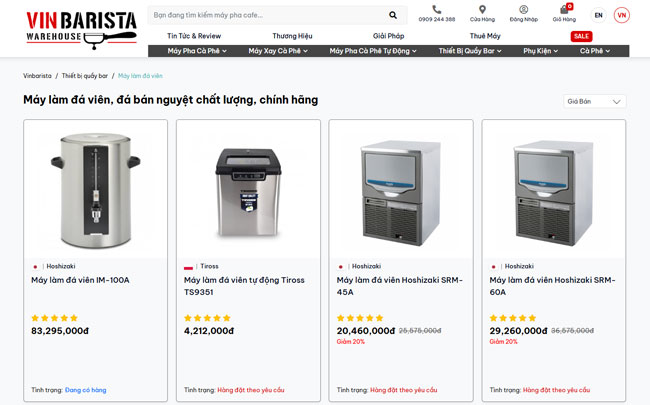Click the login user icon
The width and height of the screenshot is (650, 405).
pos(523,10)
